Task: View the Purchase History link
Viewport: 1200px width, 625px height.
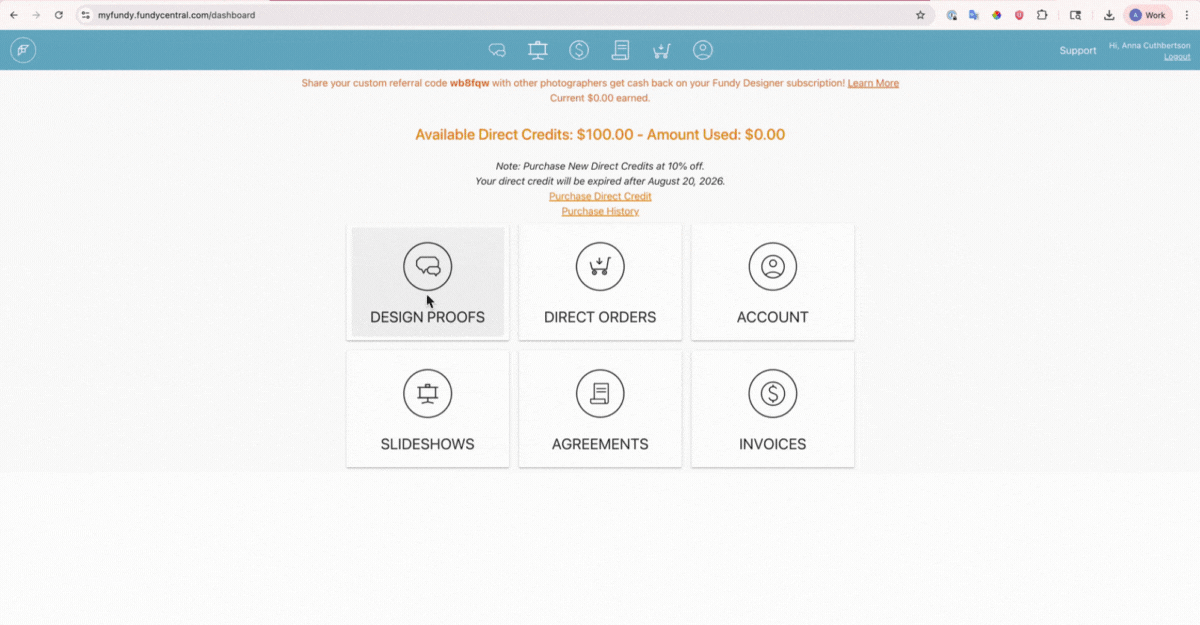Action: [600, 211]
